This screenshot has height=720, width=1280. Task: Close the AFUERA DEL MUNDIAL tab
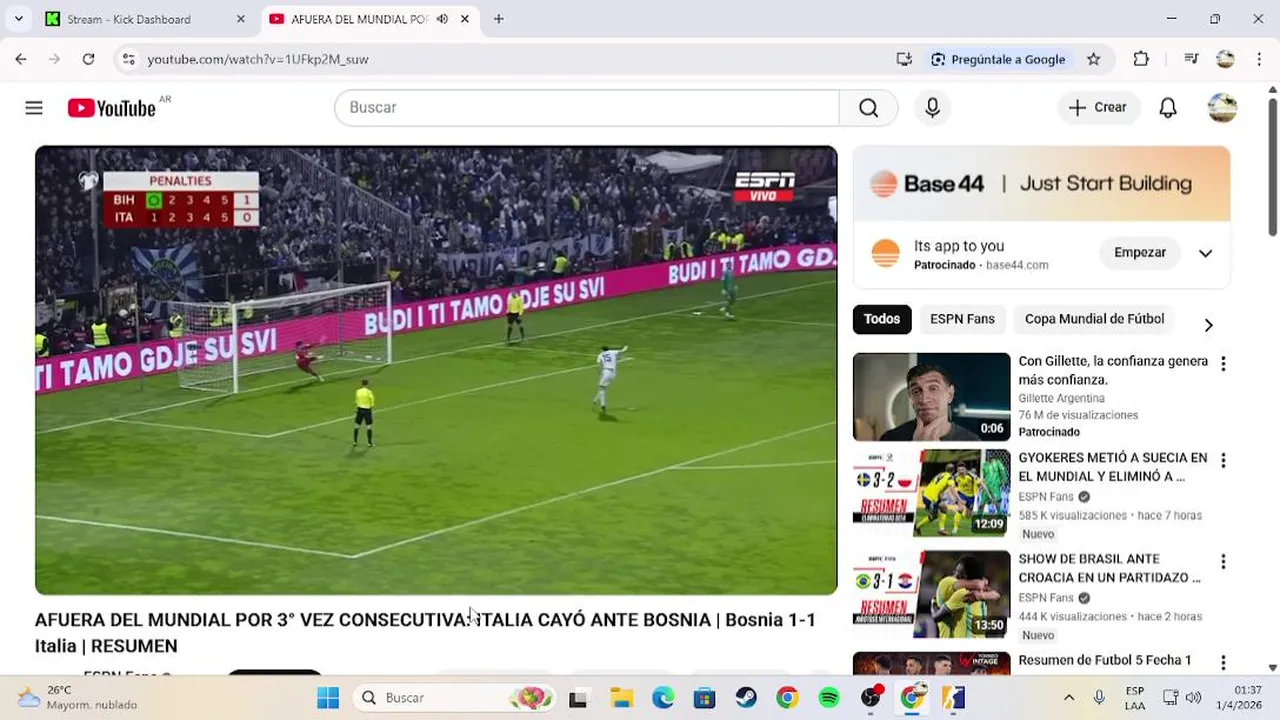(464, 19)
